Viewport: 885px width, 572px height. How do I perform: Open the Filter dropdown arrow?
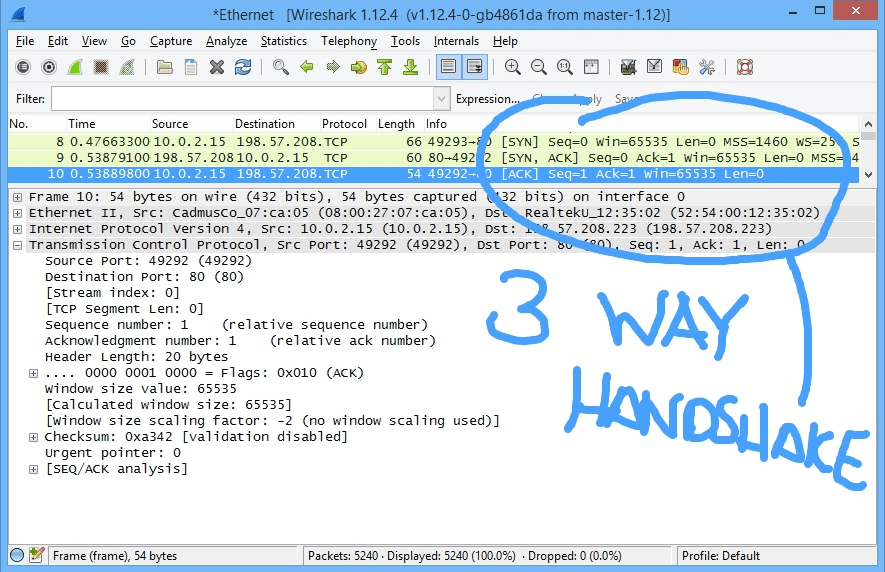pyautogui.click(x=441, y=99)
